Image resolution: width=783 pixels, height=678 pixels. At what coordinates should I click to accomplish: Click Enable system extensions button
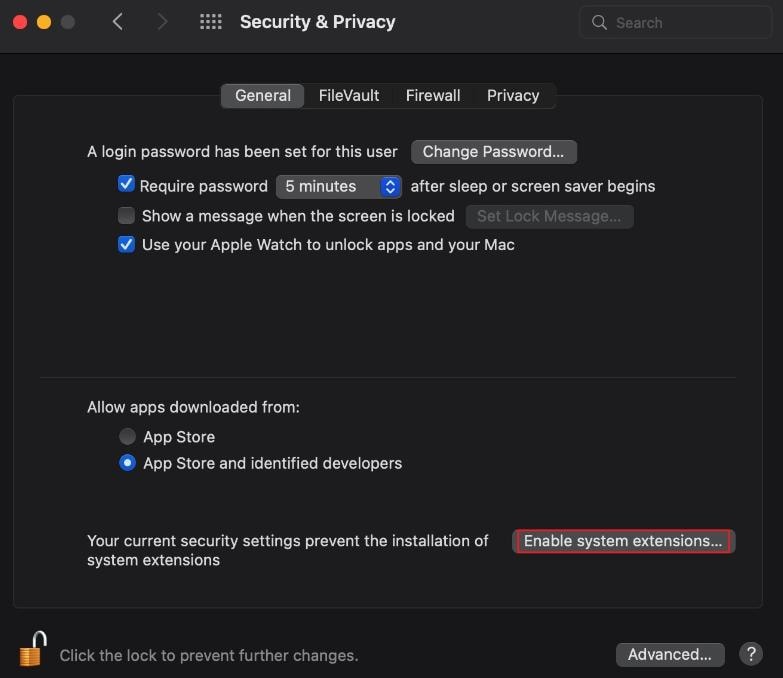[623, 541]
